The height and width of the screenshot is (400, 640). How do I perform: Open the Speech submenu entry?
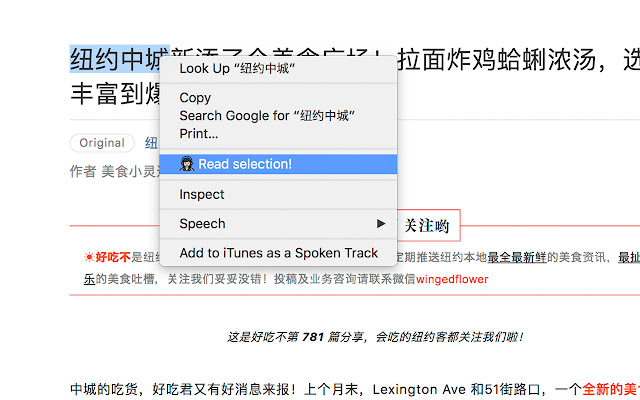click(278, 224)
